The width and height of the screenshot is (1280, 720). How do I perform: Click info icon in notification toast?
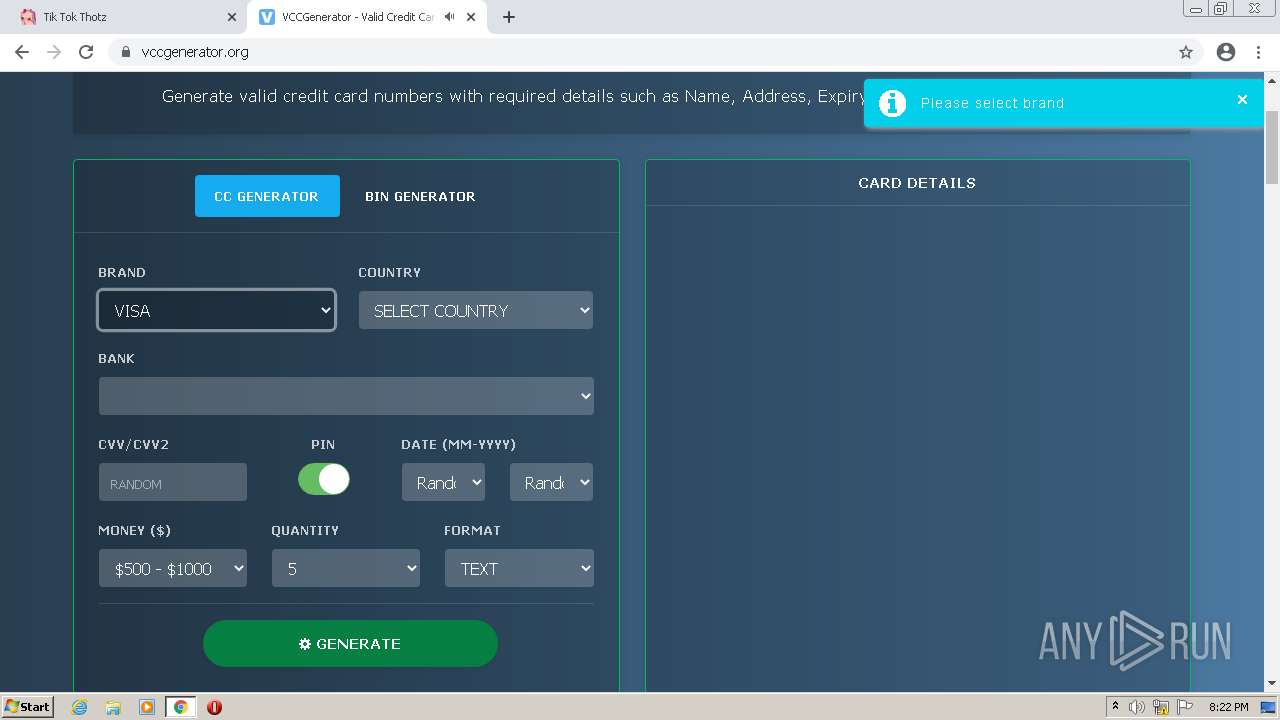pyautogui.click(x=892, y=103)
